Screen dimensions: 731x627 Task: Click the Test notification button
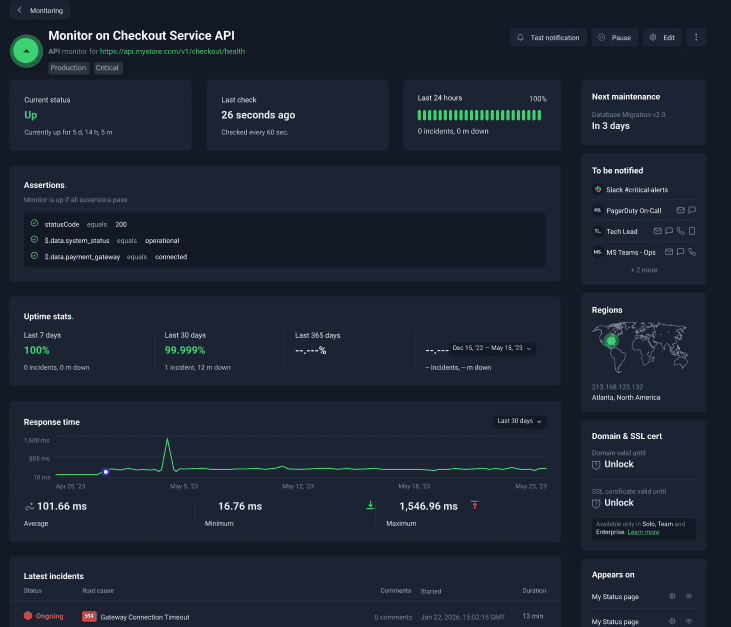pos(547,38)
